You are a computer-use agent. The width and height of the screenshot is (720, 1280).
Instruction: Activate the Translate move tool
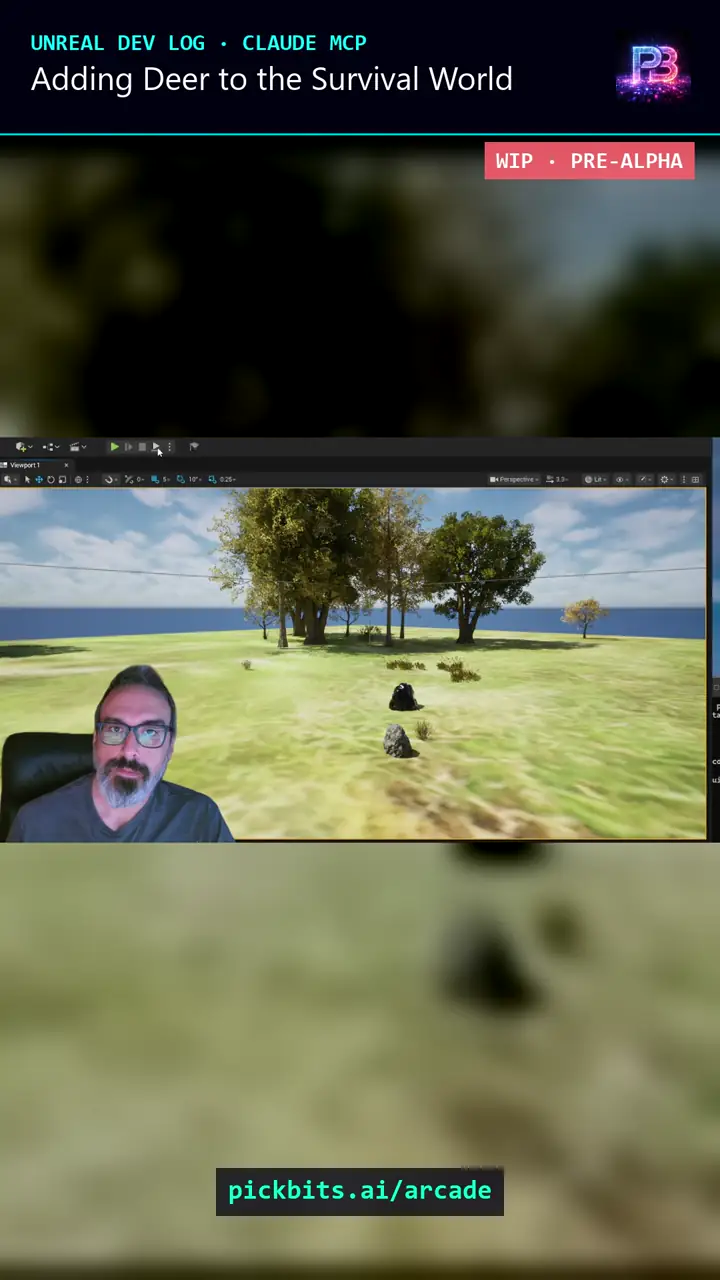39,479
